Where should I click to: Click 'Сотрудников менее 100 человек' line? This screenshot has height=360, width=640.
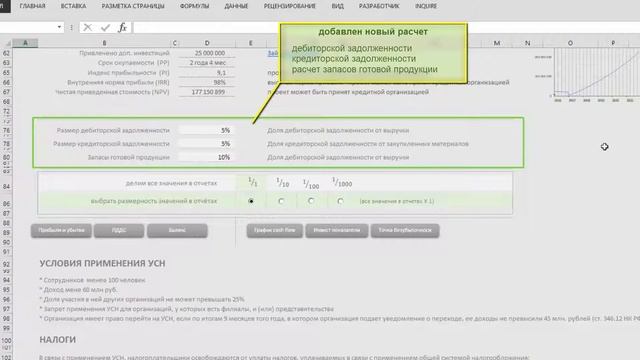pyautogui.click(x=92, y=280)
